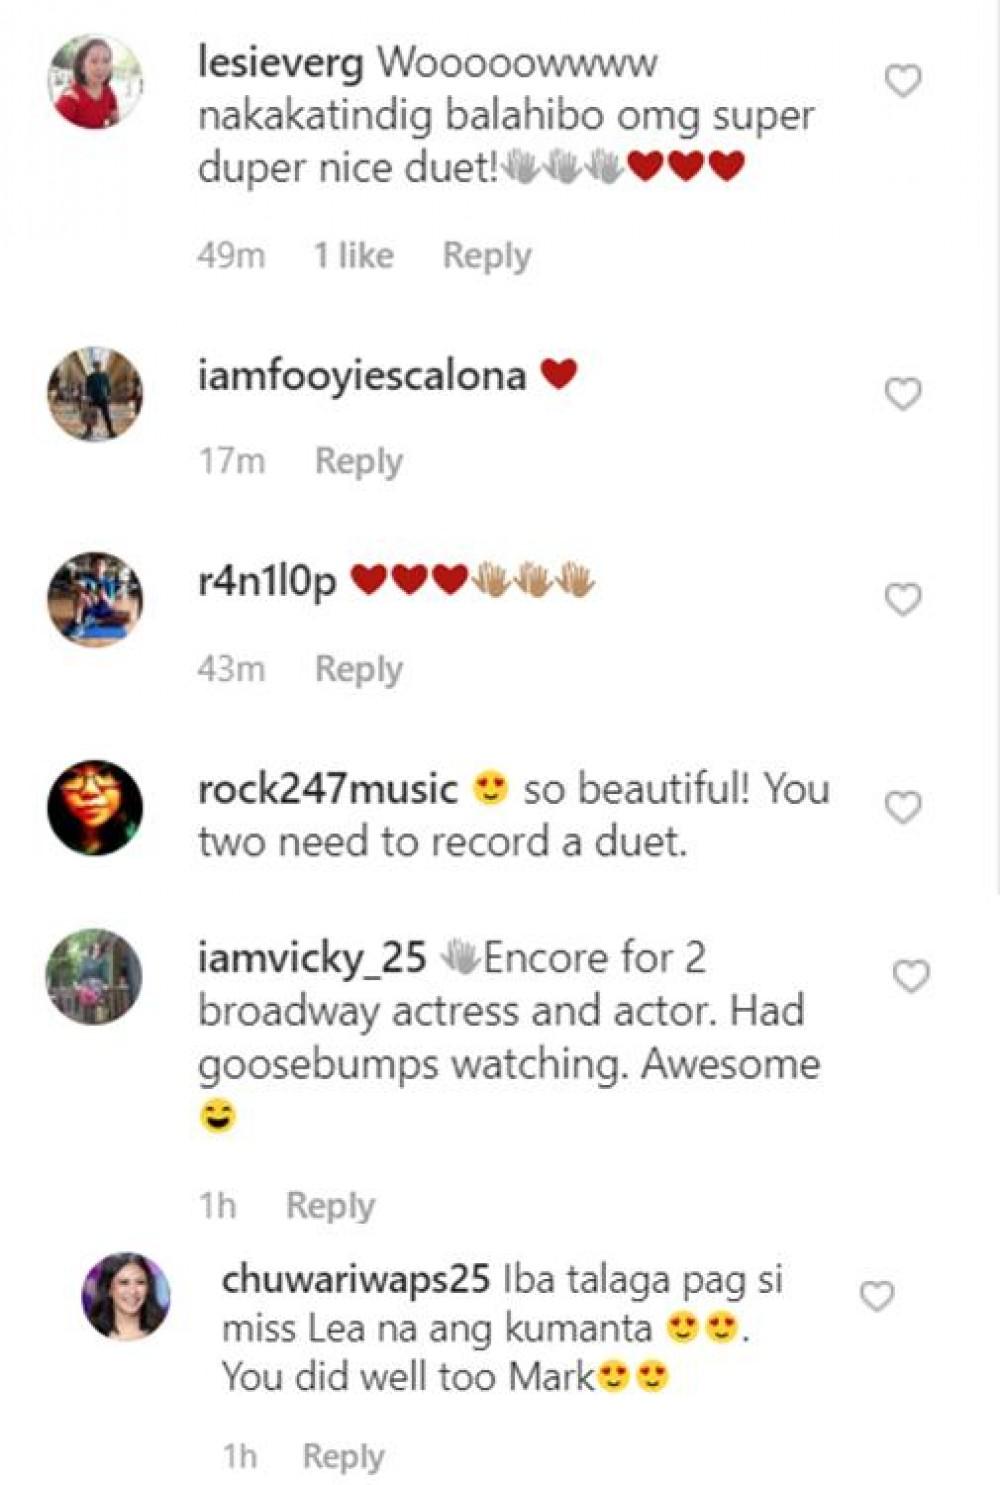Open iamfooyiescalona's profile via username

click(x=362, y=376)
